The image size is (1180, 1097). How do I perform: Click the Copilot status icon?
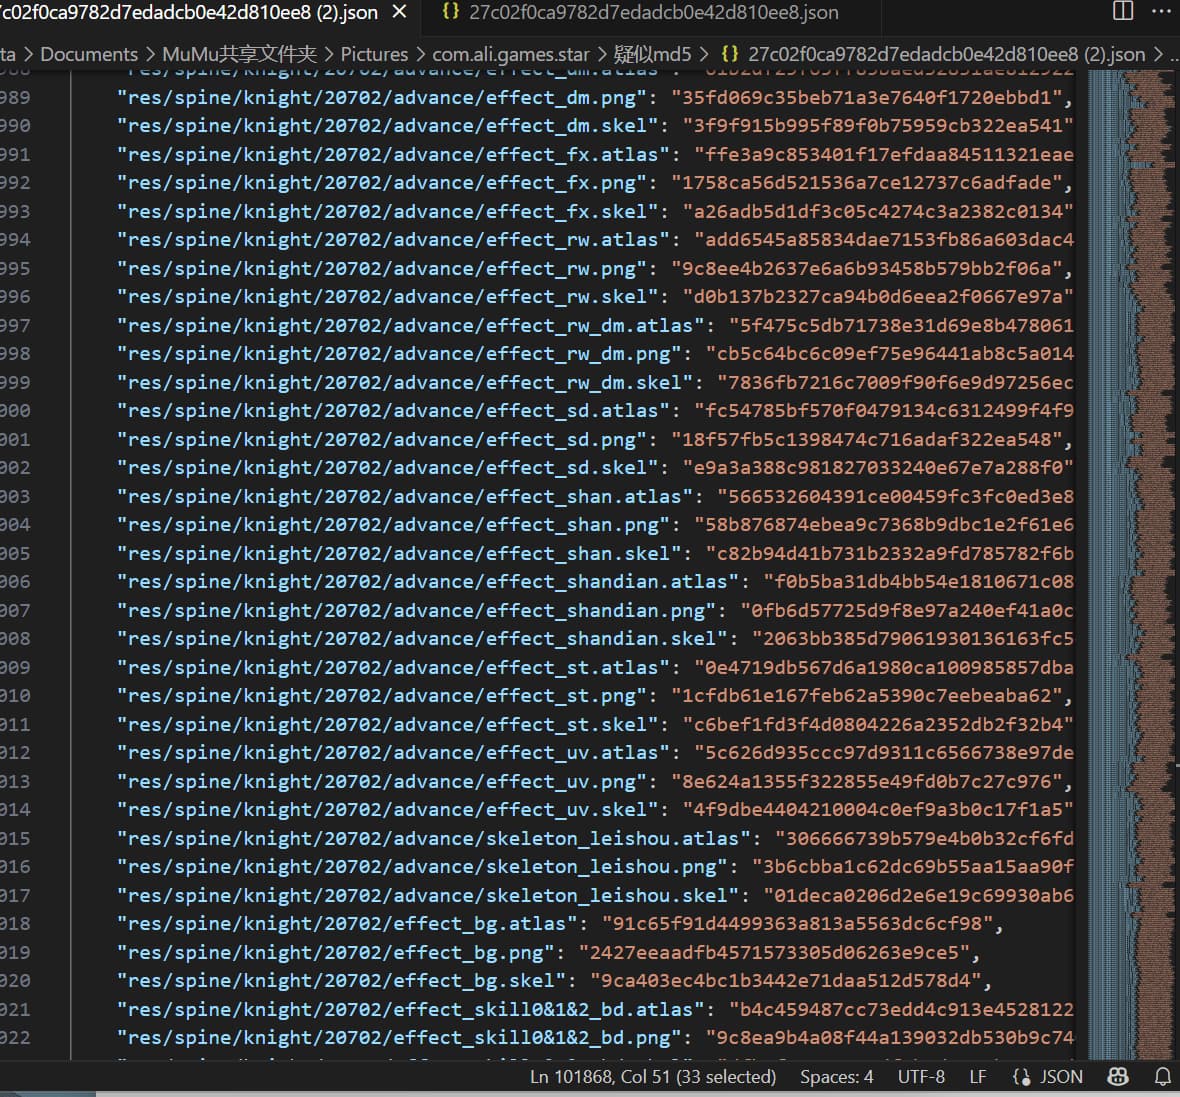(1118, 1076)
